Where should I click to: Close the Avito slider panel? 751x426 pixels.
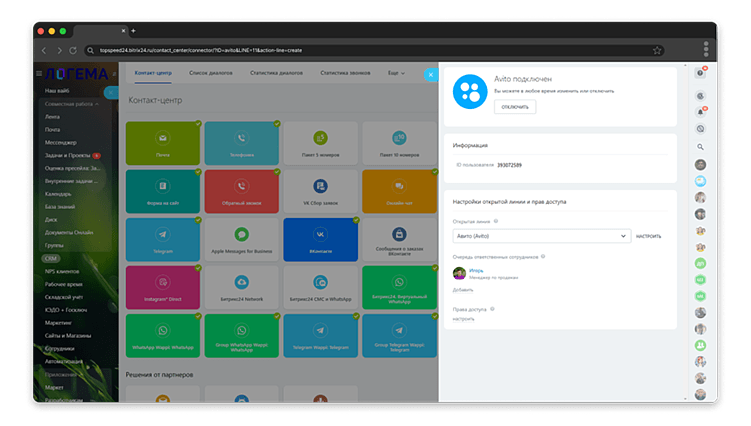click(431, 75)
